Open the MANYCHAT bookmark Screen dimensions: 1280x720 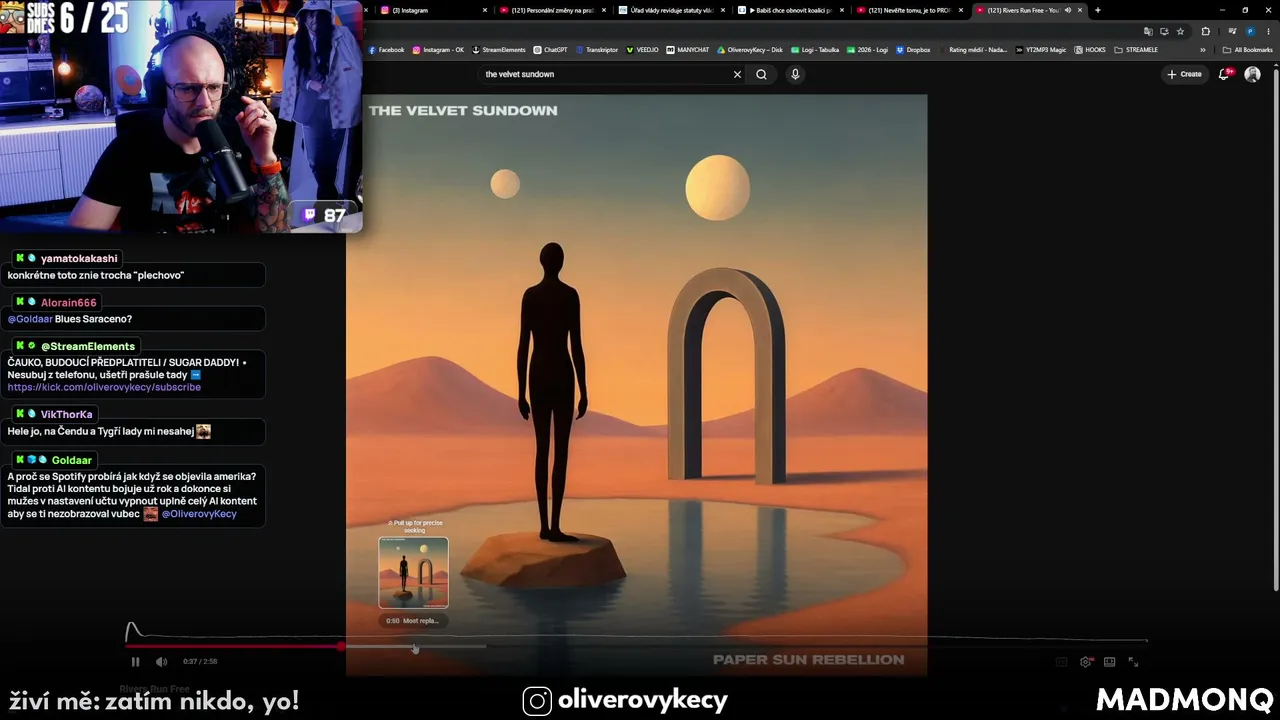[x=687, y=50]
